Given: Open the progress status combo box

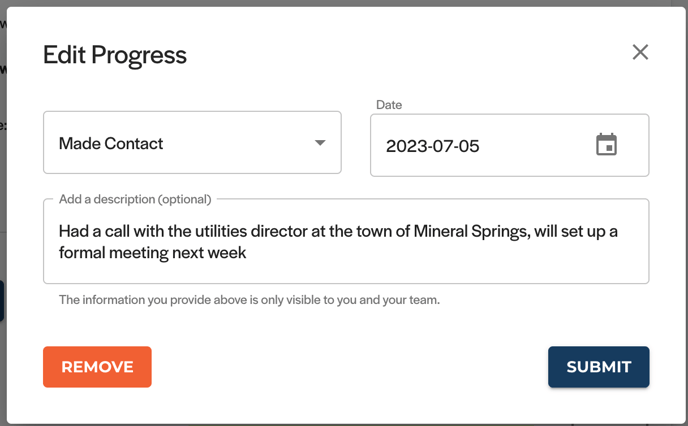Looking at the screenshot, I should [192, 143].
